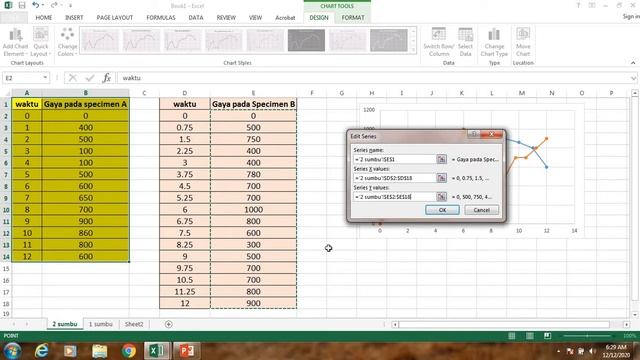Click Switch Row/Column button
This screenshot has width=640, height=360.
click(438, 42)
